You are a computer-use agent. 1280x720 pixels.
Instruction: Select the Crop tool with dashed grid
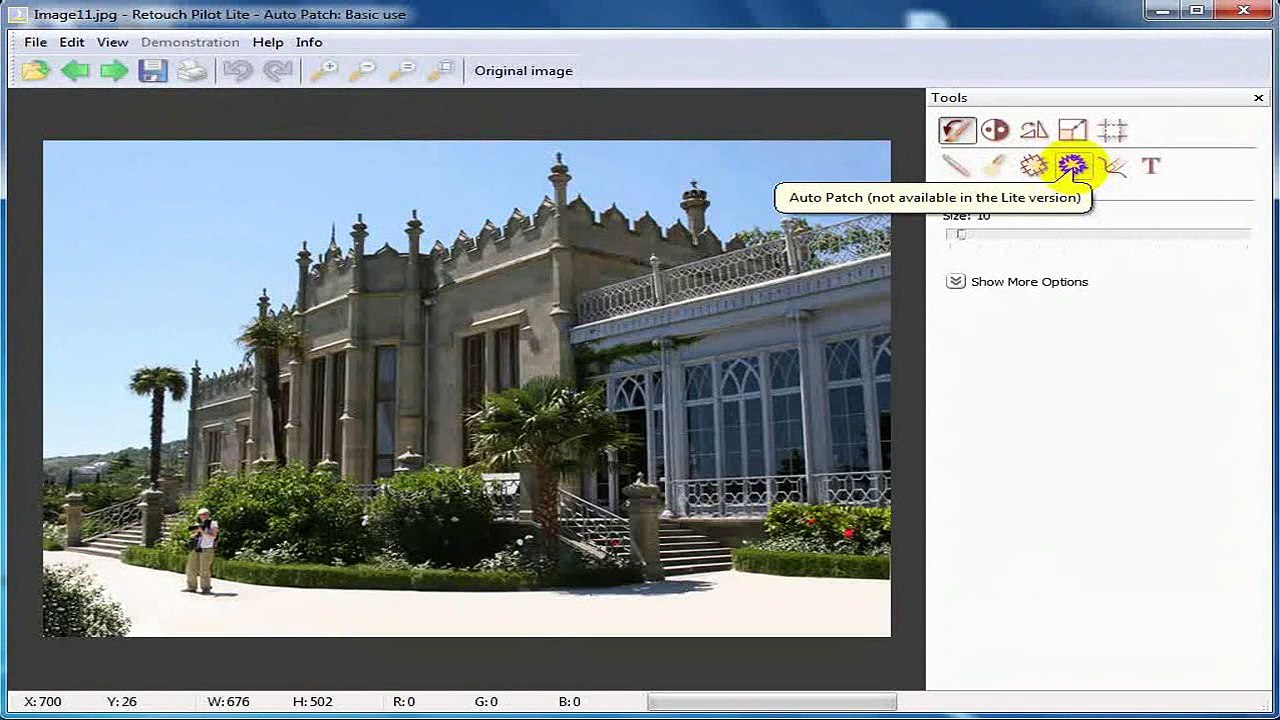[1112, 130]
